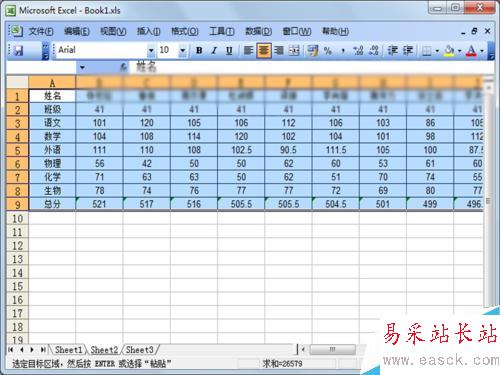
Task: Apply Currency style icon
Action: (312, 51)
